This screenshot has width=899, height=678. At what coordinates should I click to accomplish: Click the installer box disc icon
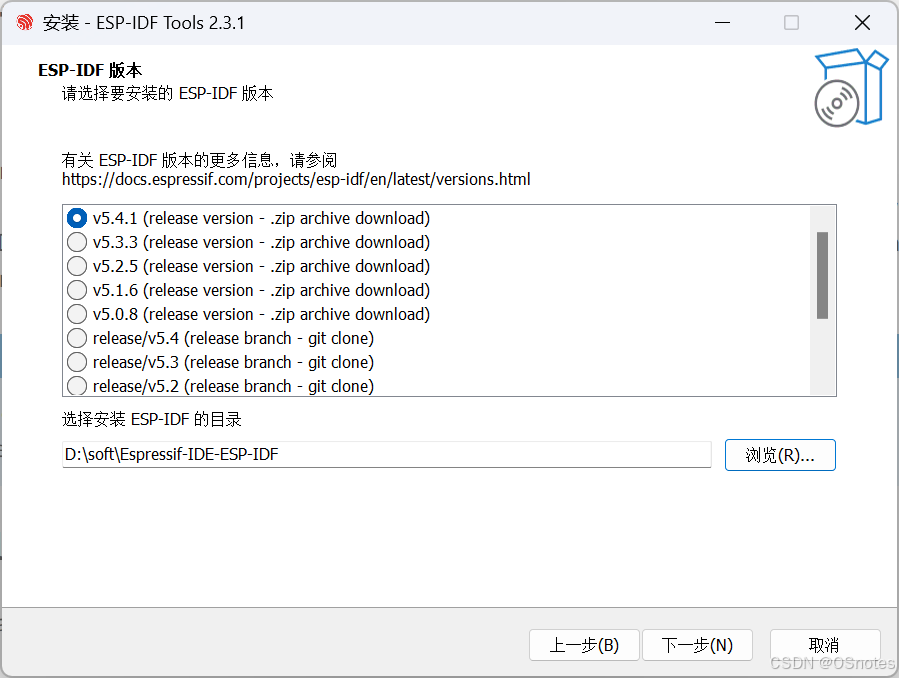[851, 88]
